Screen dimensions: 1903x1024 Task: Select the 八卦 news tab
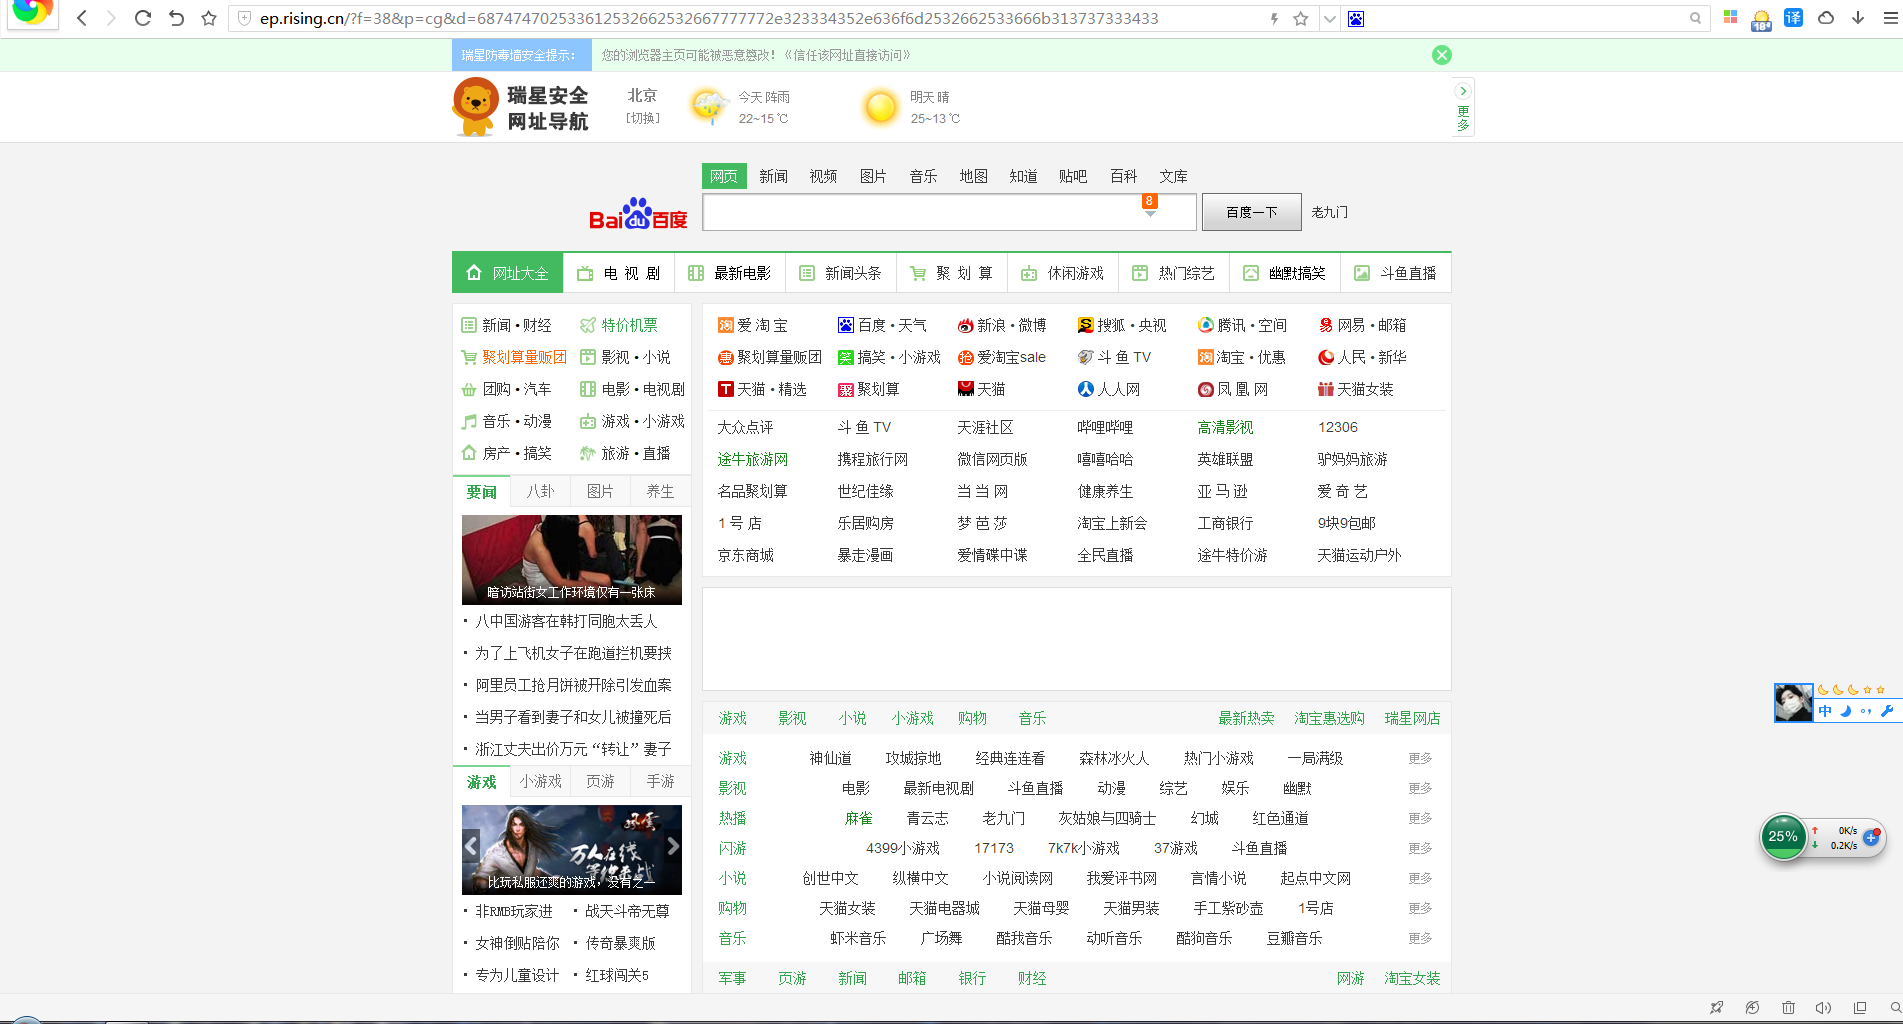(540, 491)
